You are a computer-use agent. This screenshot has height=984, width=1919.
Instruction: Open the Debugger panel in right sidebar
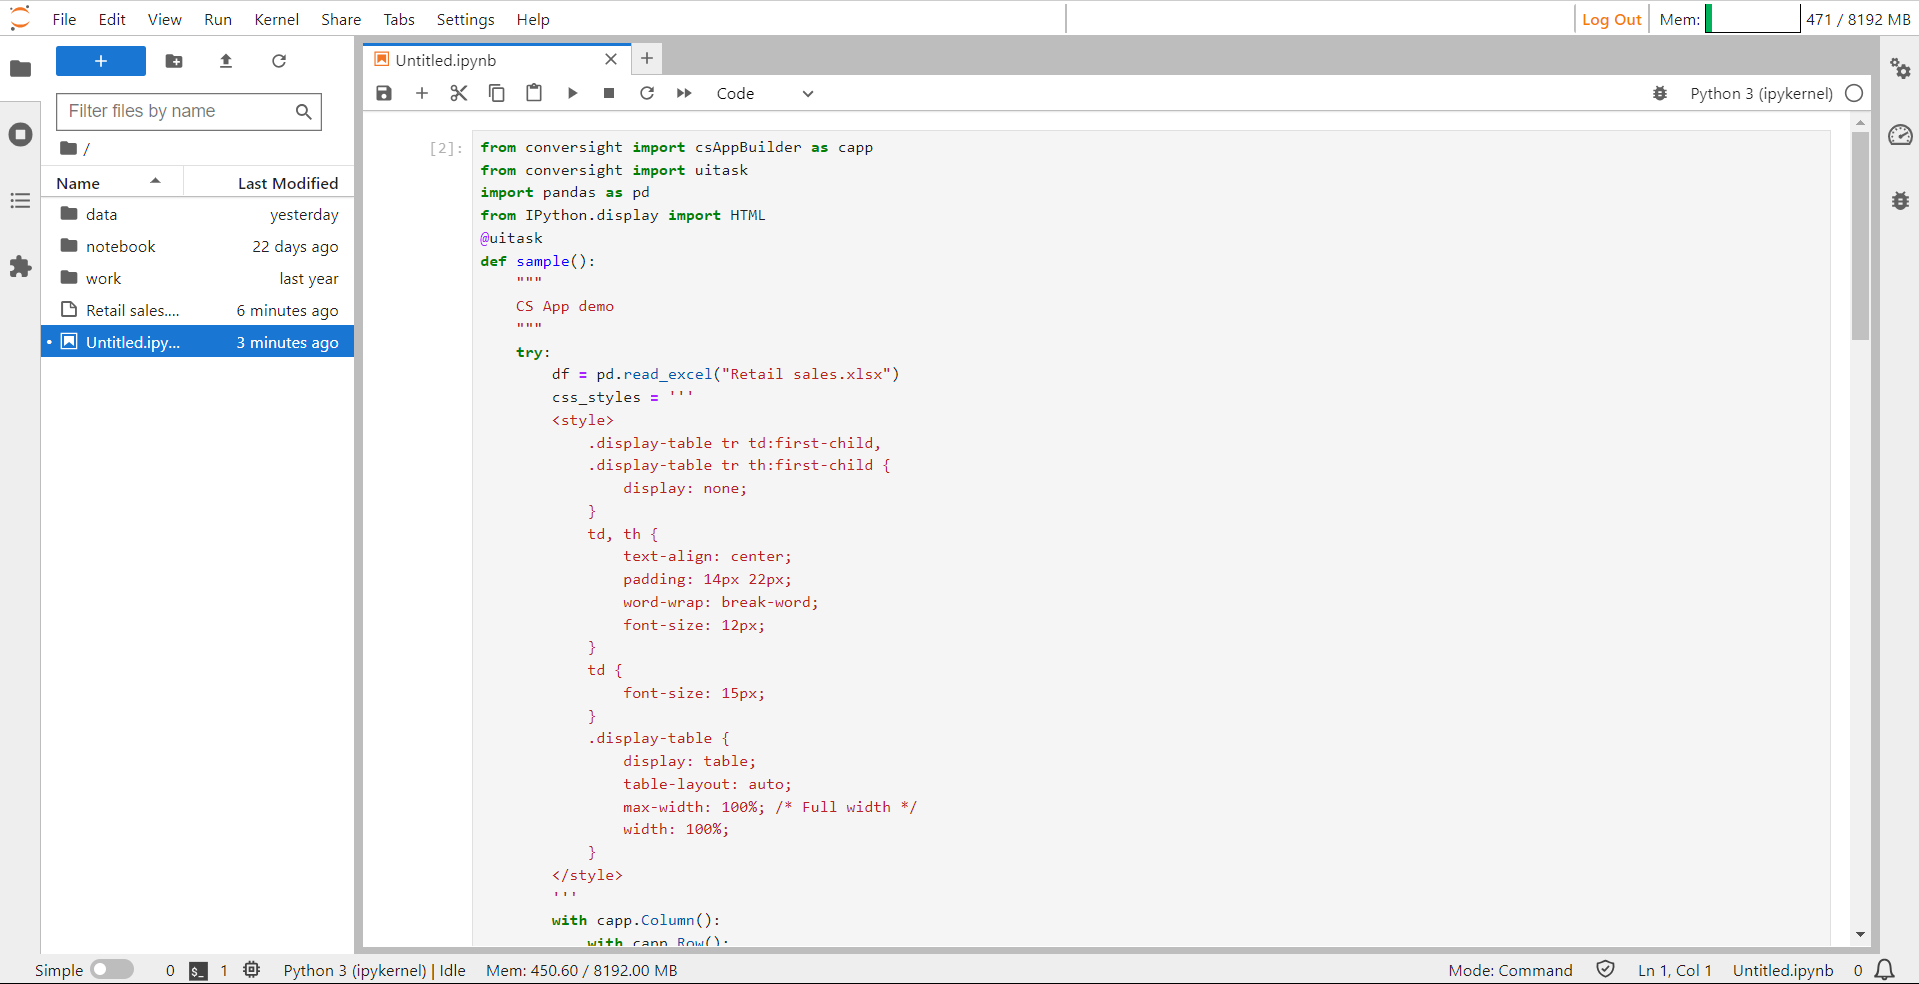point(1900,201)
